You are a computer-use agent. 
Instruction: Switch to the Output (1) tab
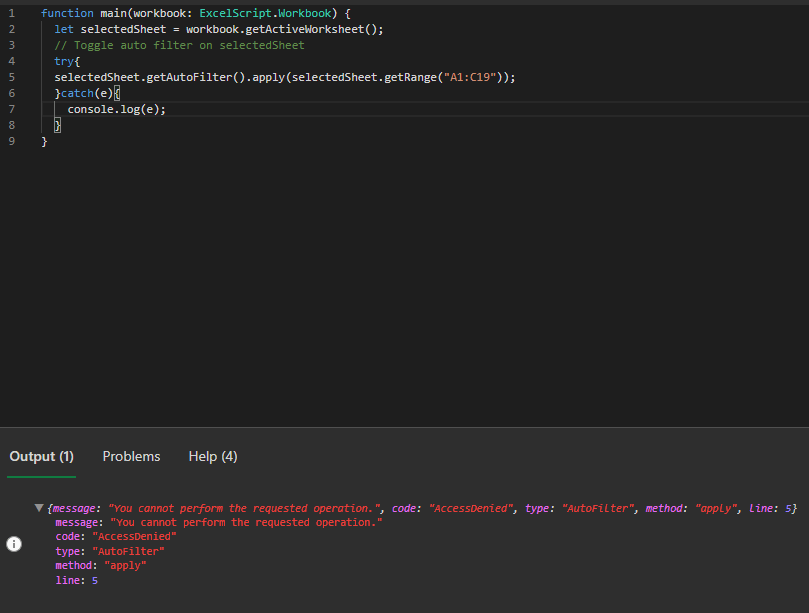[41, 457]
